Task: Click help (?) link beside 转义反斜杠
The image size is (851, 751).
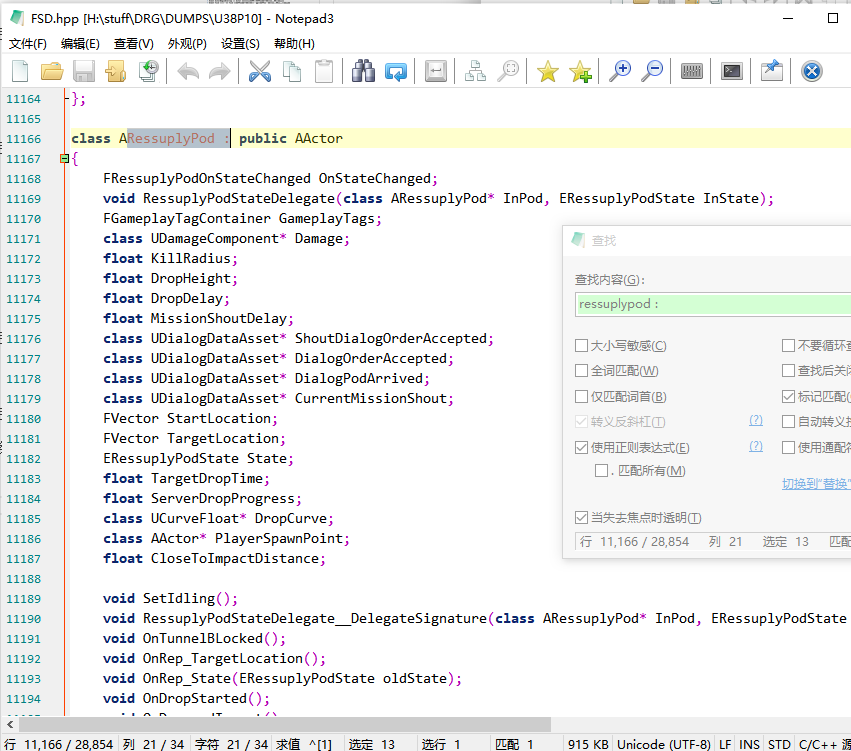Action: pos(756,421)
